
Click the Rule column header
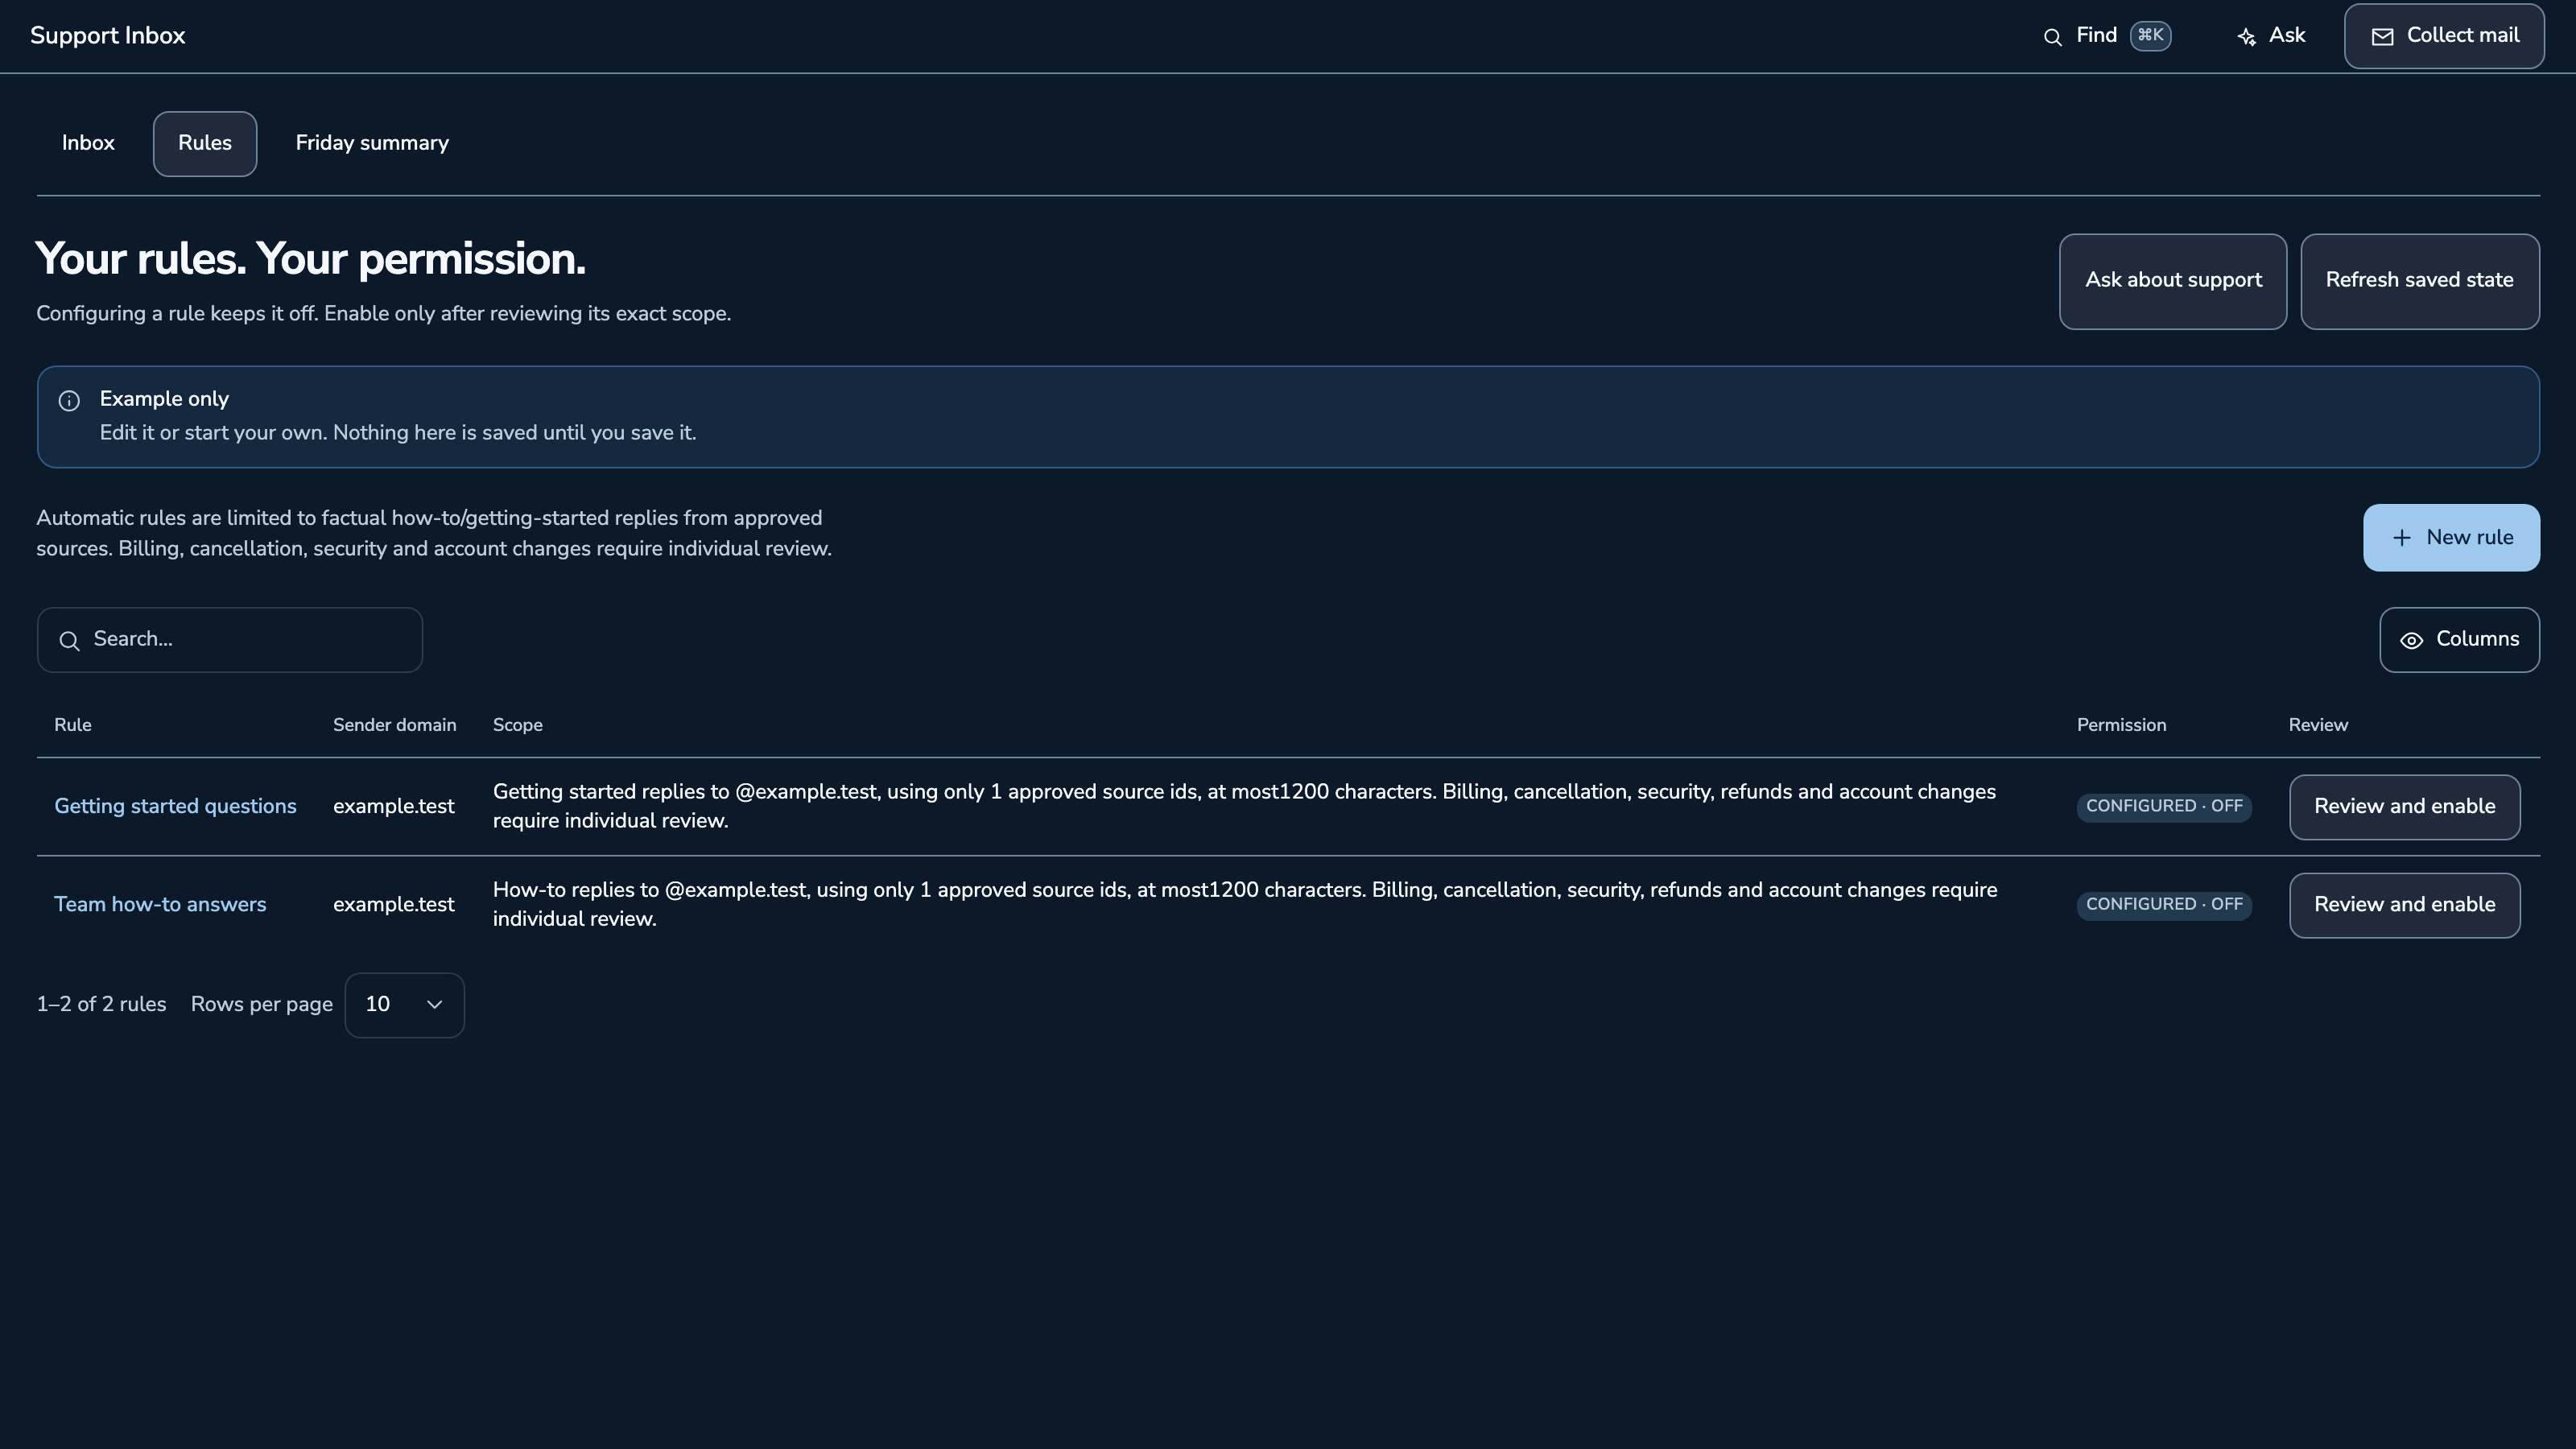(73, 726)
